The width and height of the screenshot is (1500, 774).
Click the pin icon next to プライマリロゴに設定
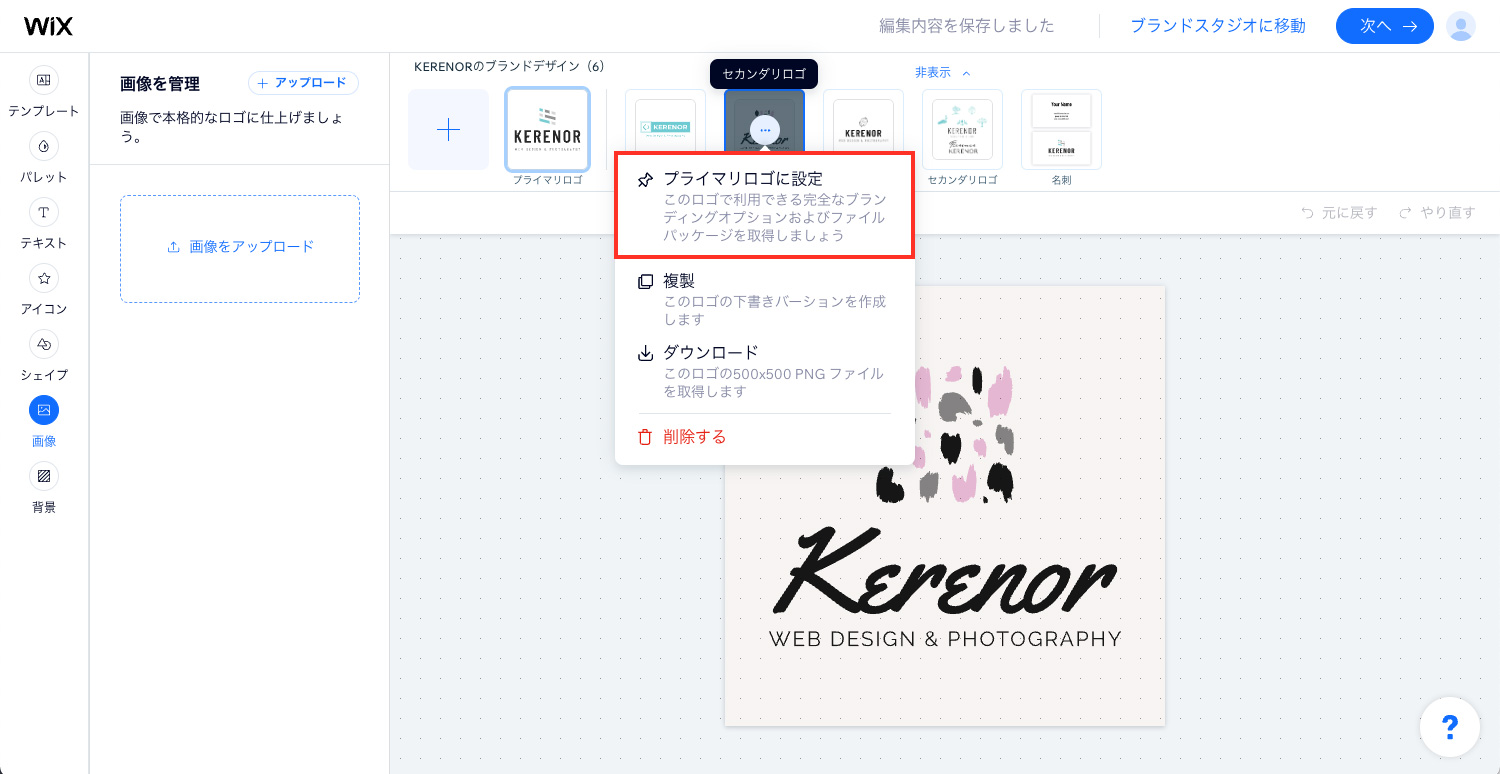(646, 180)
